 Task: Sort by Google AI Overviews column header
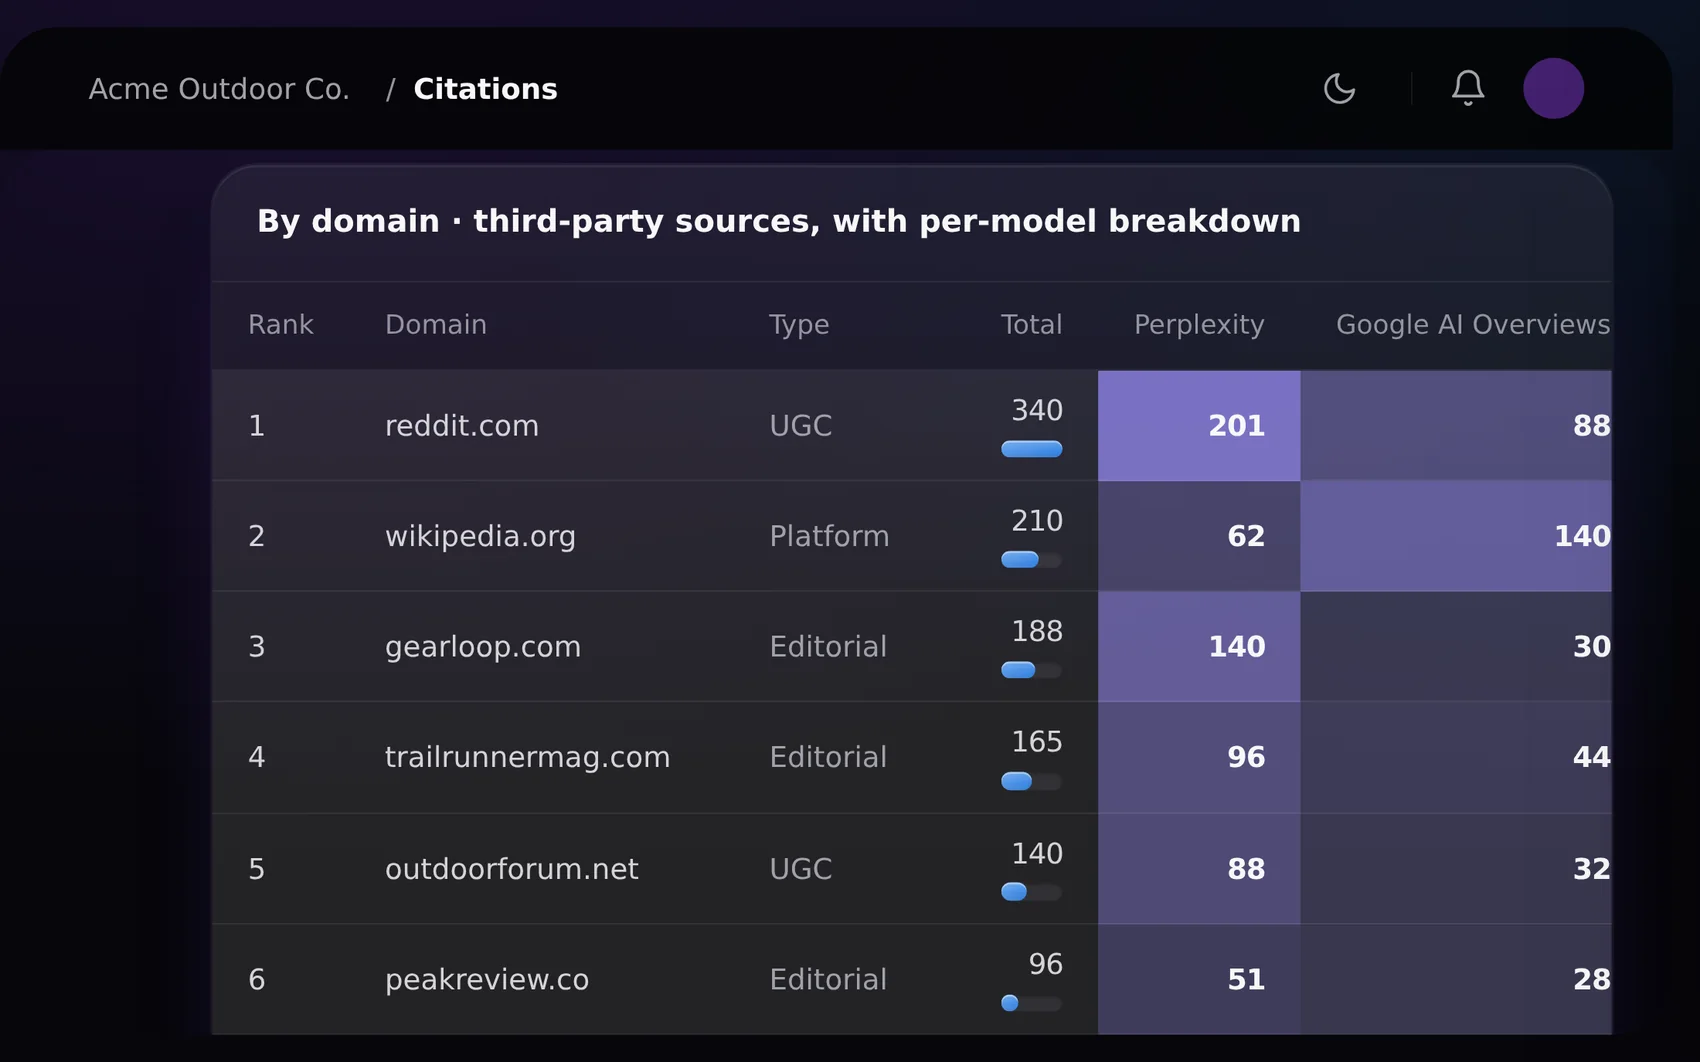[1472, 325]
